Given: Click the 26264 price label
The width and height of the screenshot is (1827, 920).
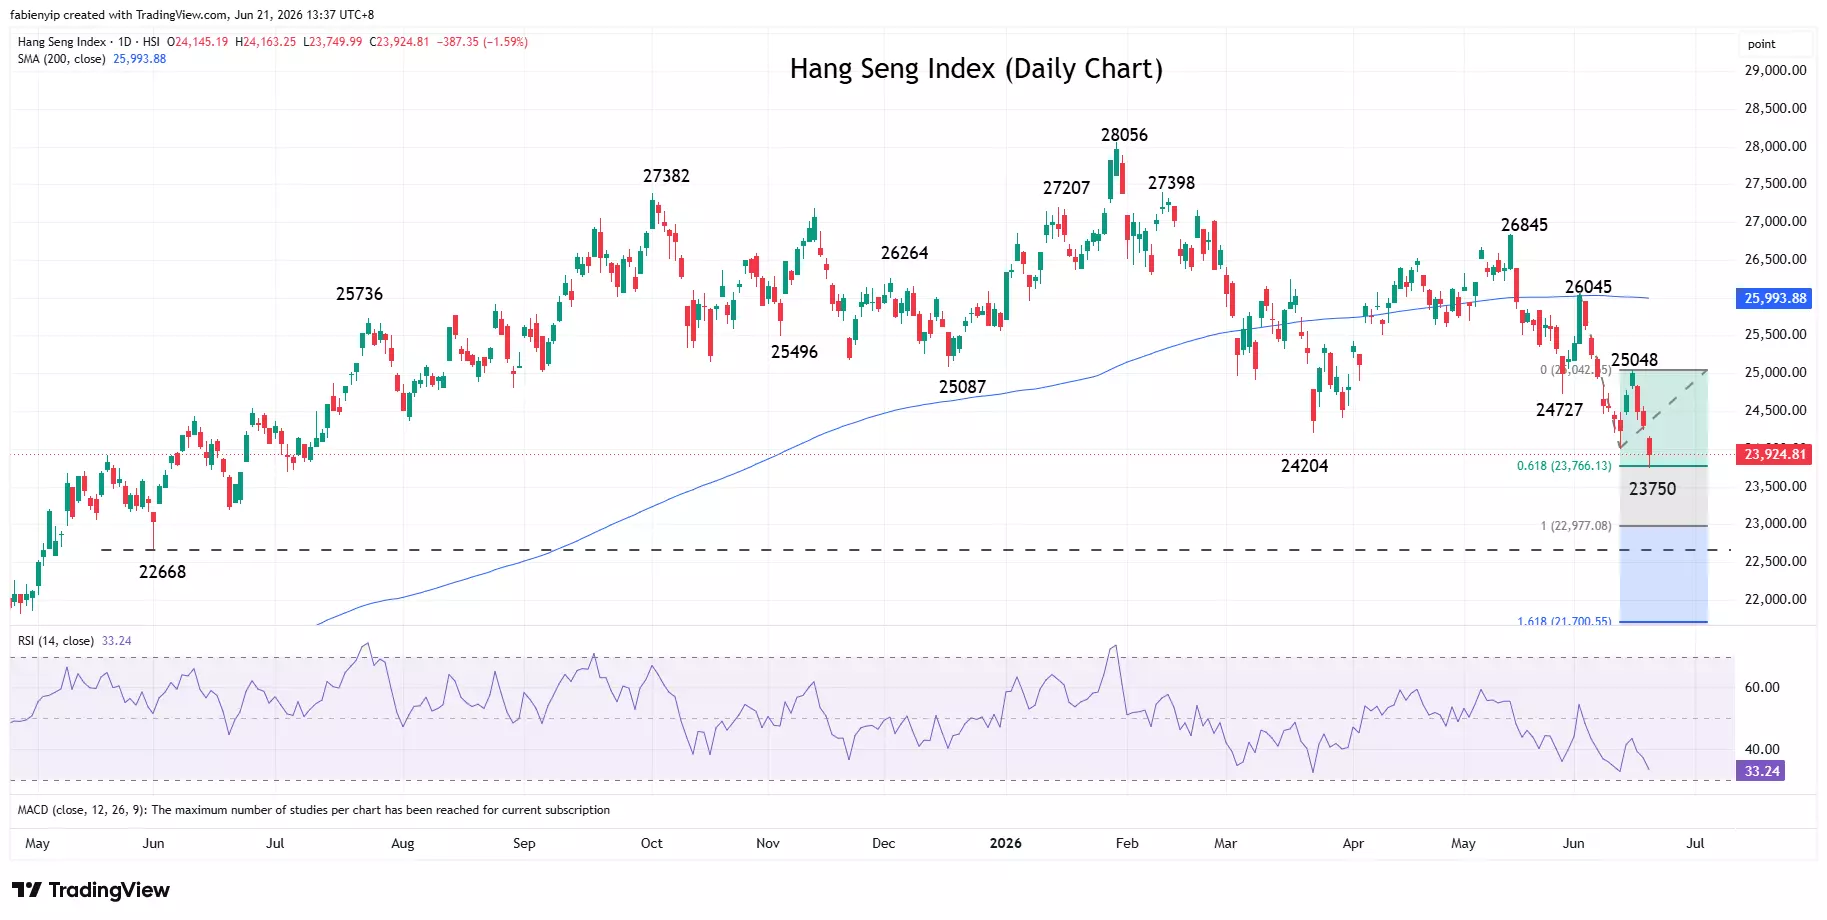Looking at the screenshot, I should click(904, 253).
